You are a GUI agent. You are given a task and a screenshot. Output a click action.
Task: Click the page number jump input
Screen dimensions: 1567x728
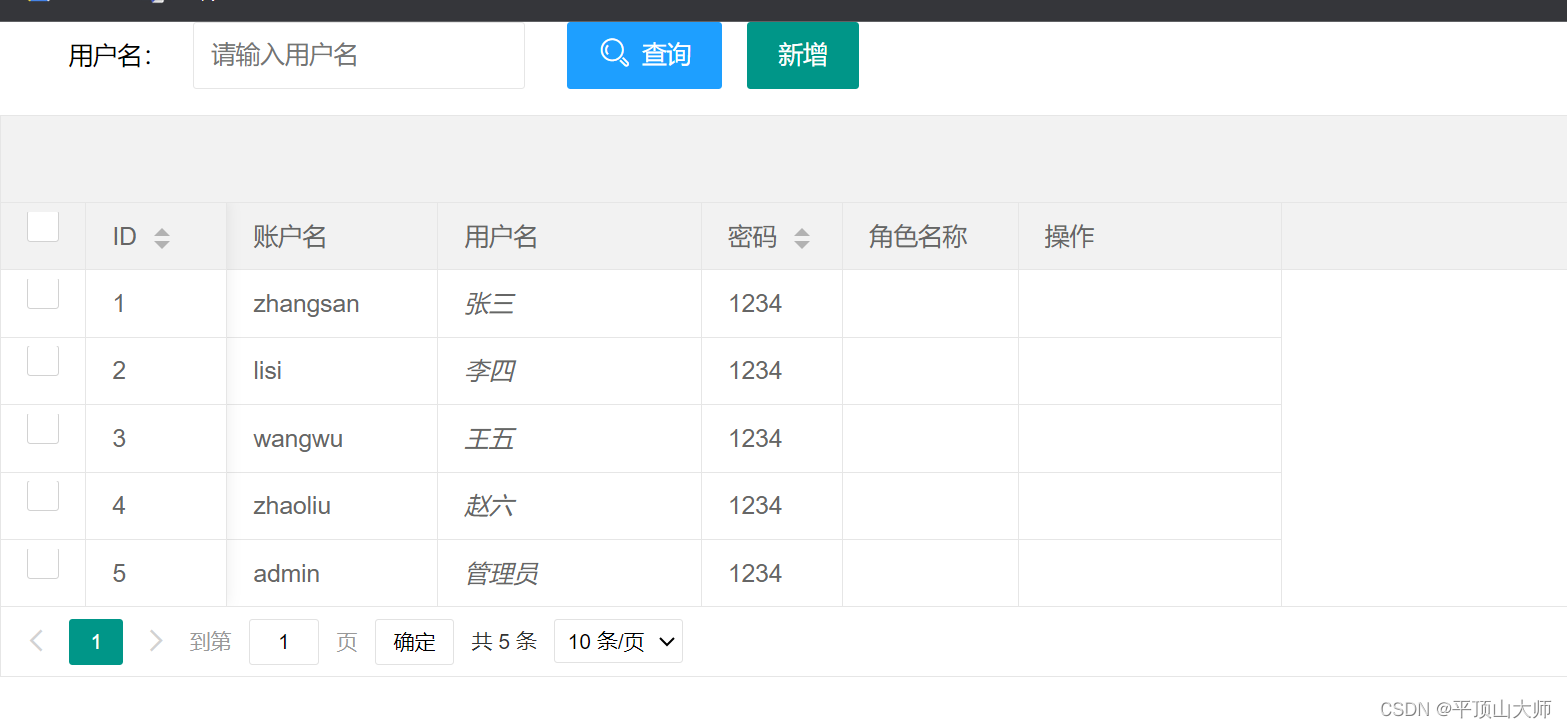point(284,642)
